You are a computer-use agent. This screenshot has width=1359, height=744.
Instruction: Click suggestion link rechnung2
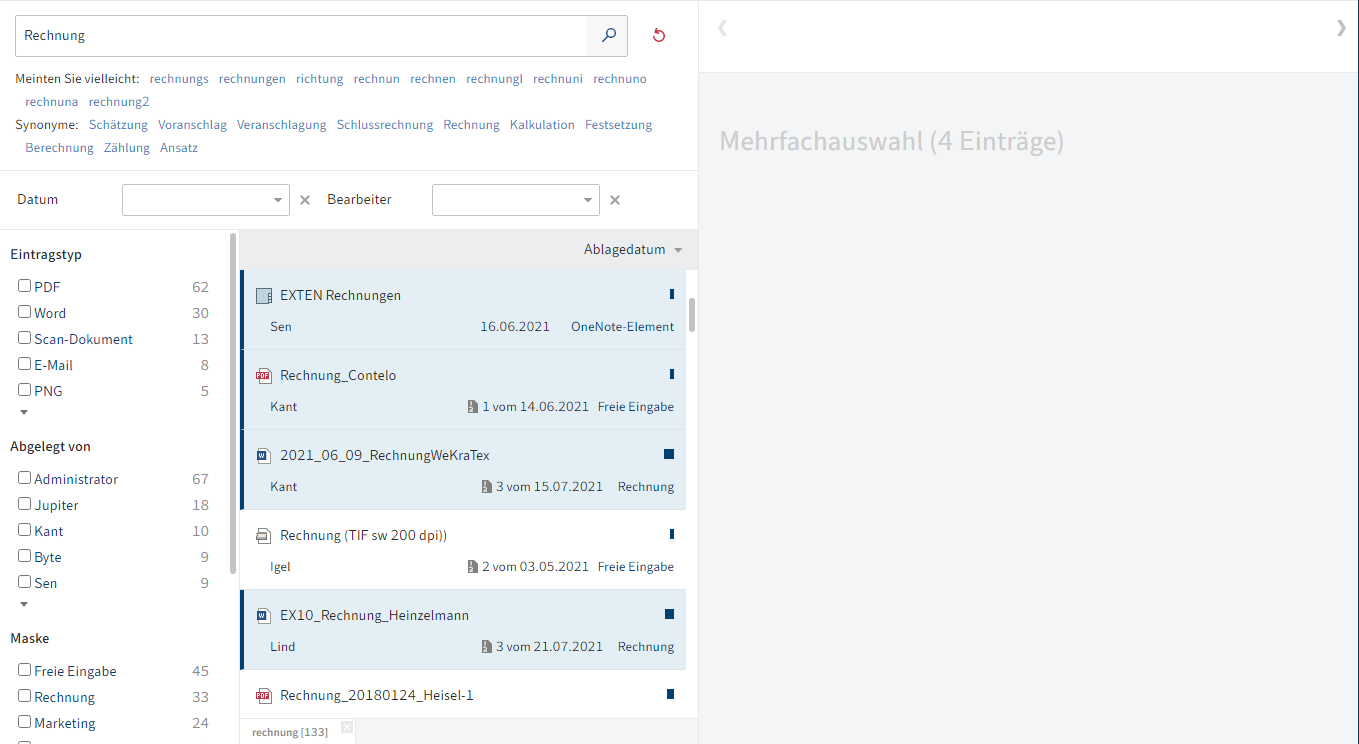[118, 102]
